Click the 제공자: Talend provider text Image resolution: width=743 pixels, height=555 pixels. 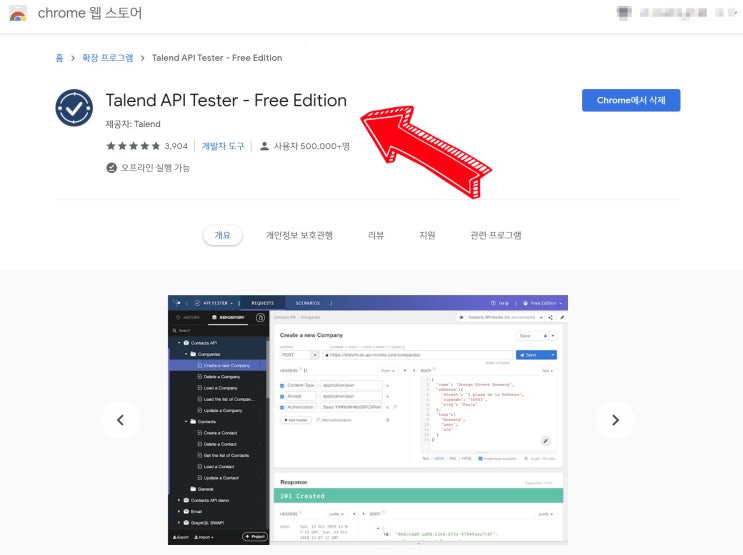point(133,124)
